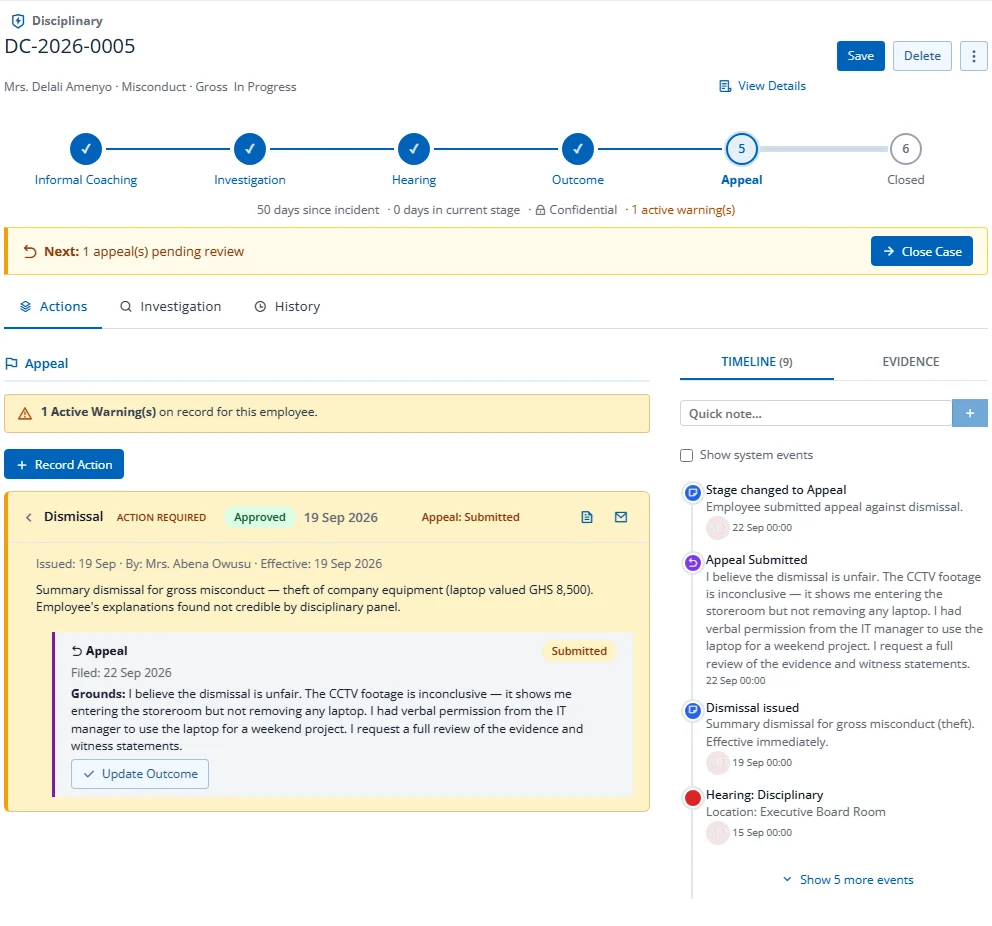The height and width of the screenshot is (926, 992).
Task: Click the Stage changed to Appeal timeline icon
Action: [693, 491]
